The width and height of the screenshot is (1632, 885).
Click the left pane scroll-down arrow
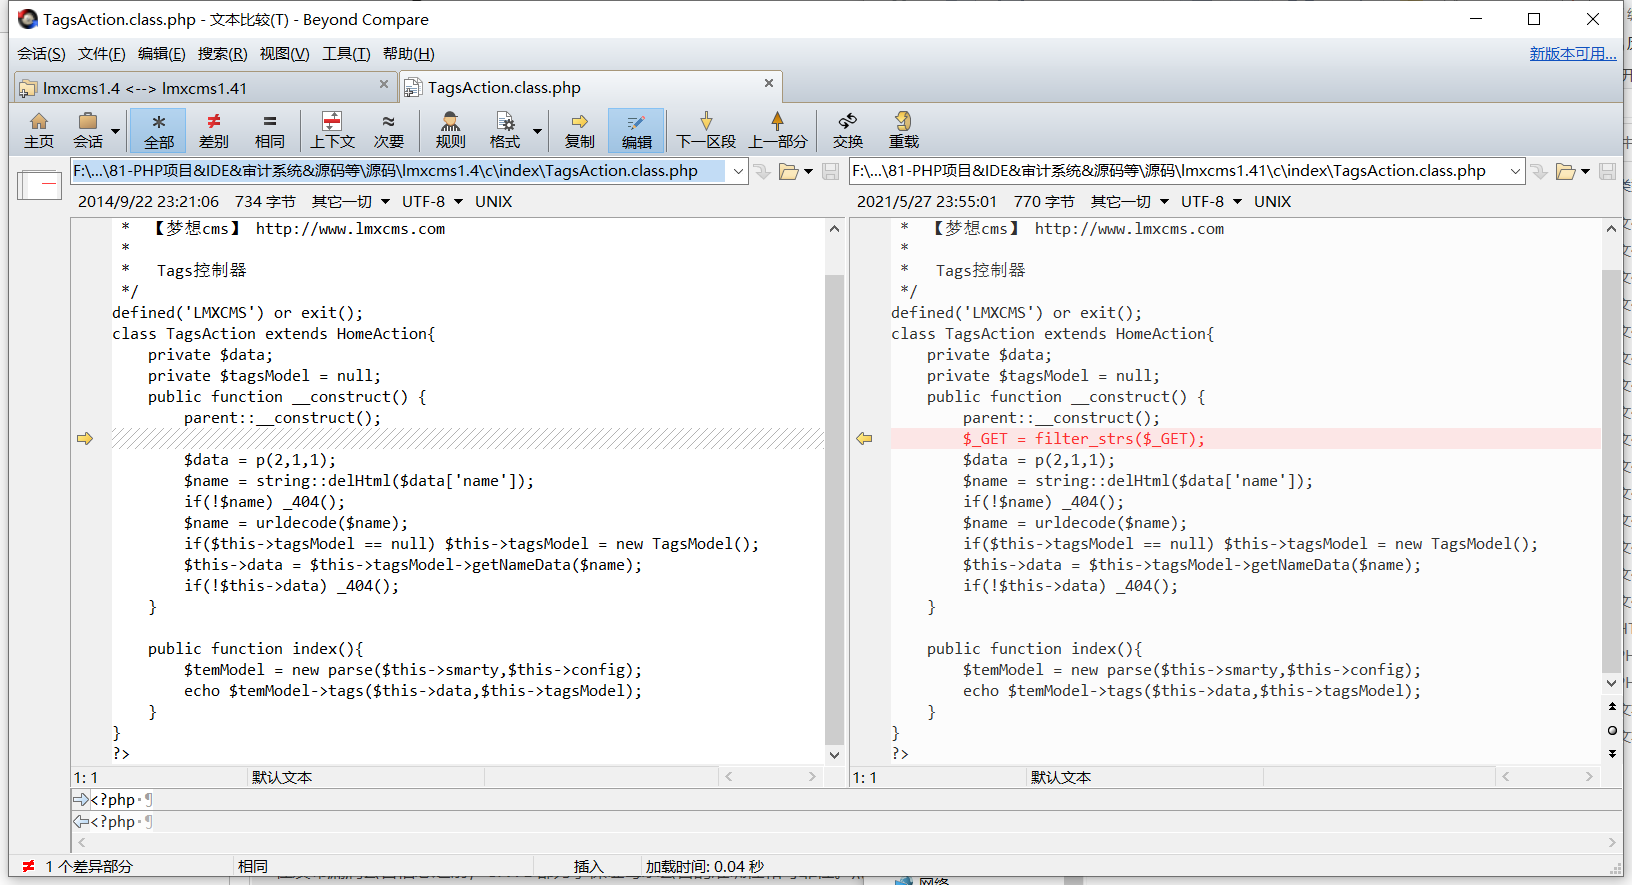pos(834,755)
